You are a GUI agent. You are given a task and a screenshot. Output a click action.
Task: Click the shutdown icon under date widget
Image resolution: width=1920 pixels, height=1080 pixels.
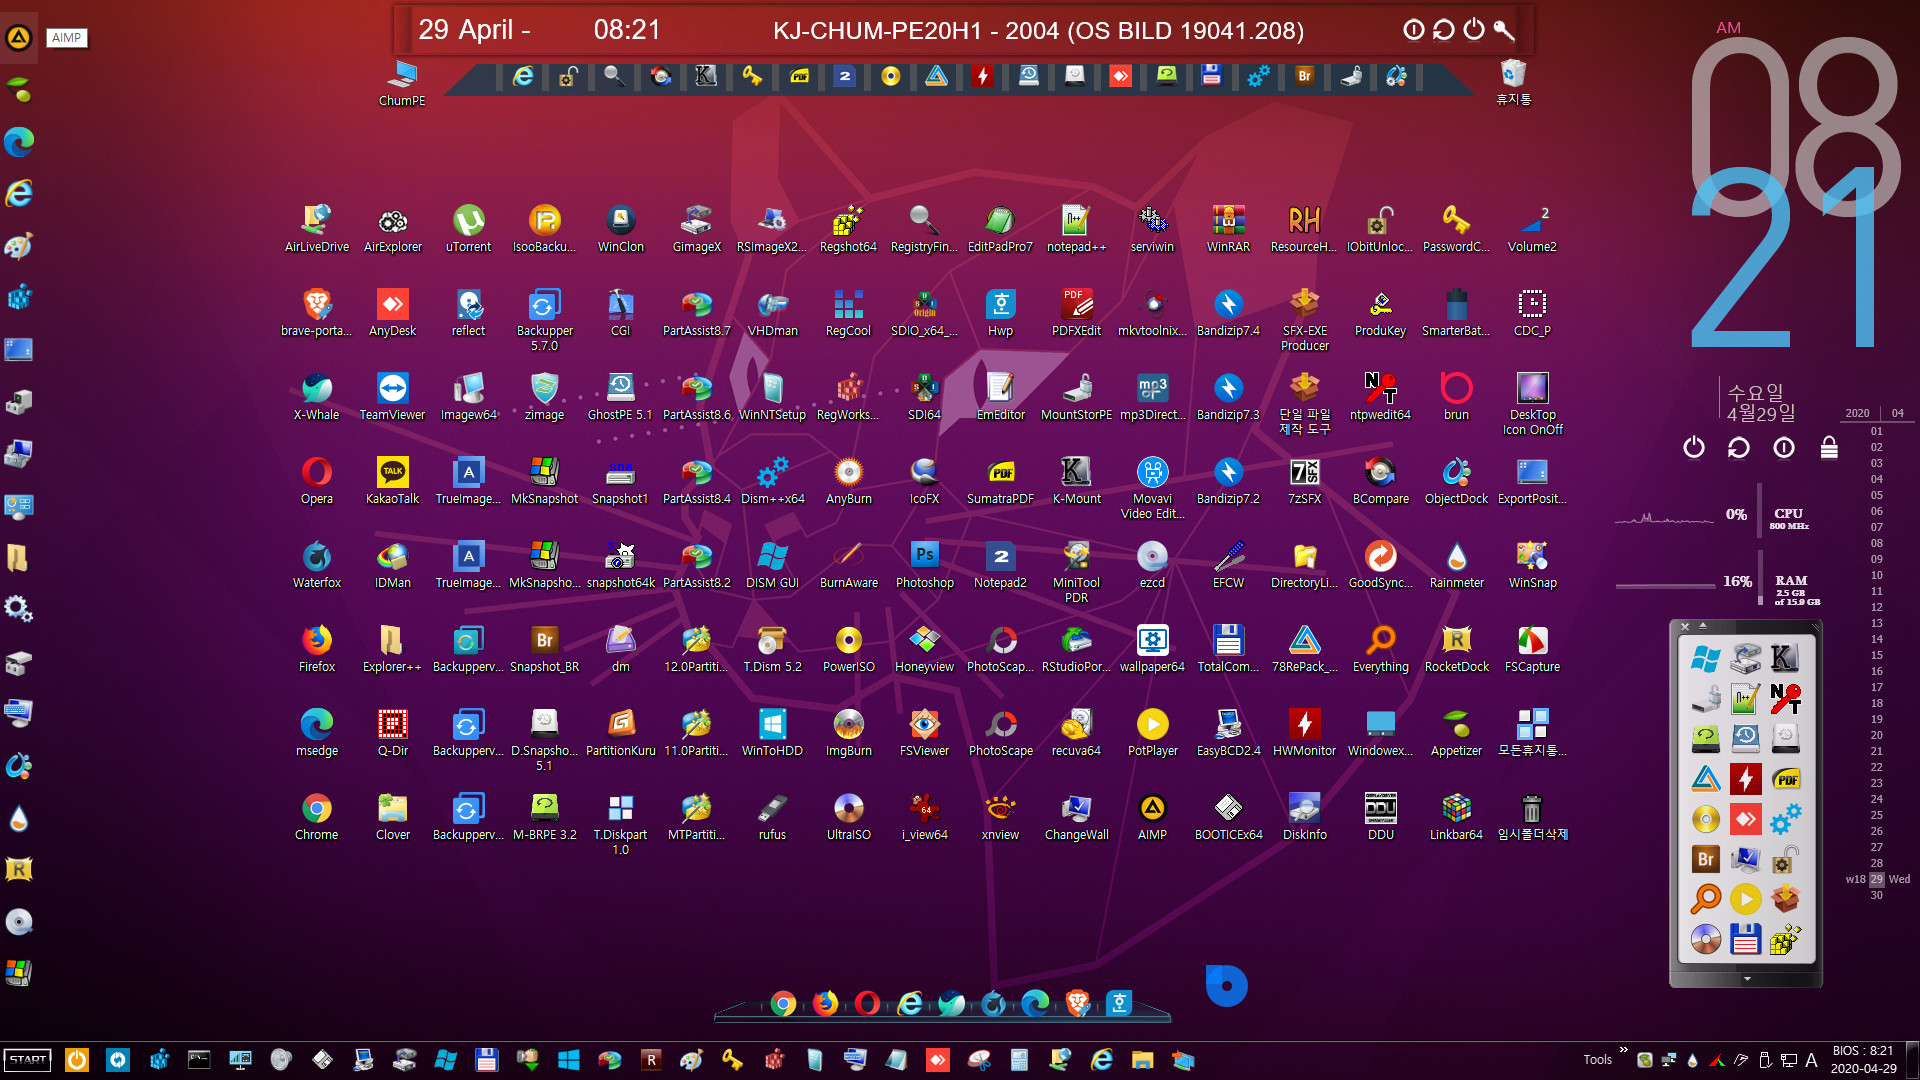[x=1693, y=447]
